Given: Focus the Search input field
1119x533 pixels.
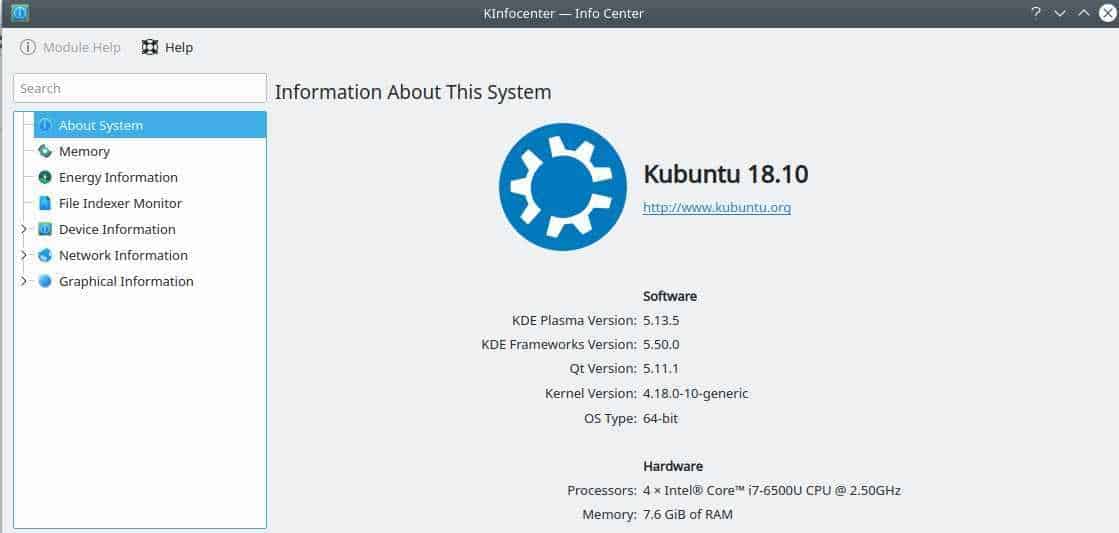Looking at the screenshot, I should tap(140, 88).
